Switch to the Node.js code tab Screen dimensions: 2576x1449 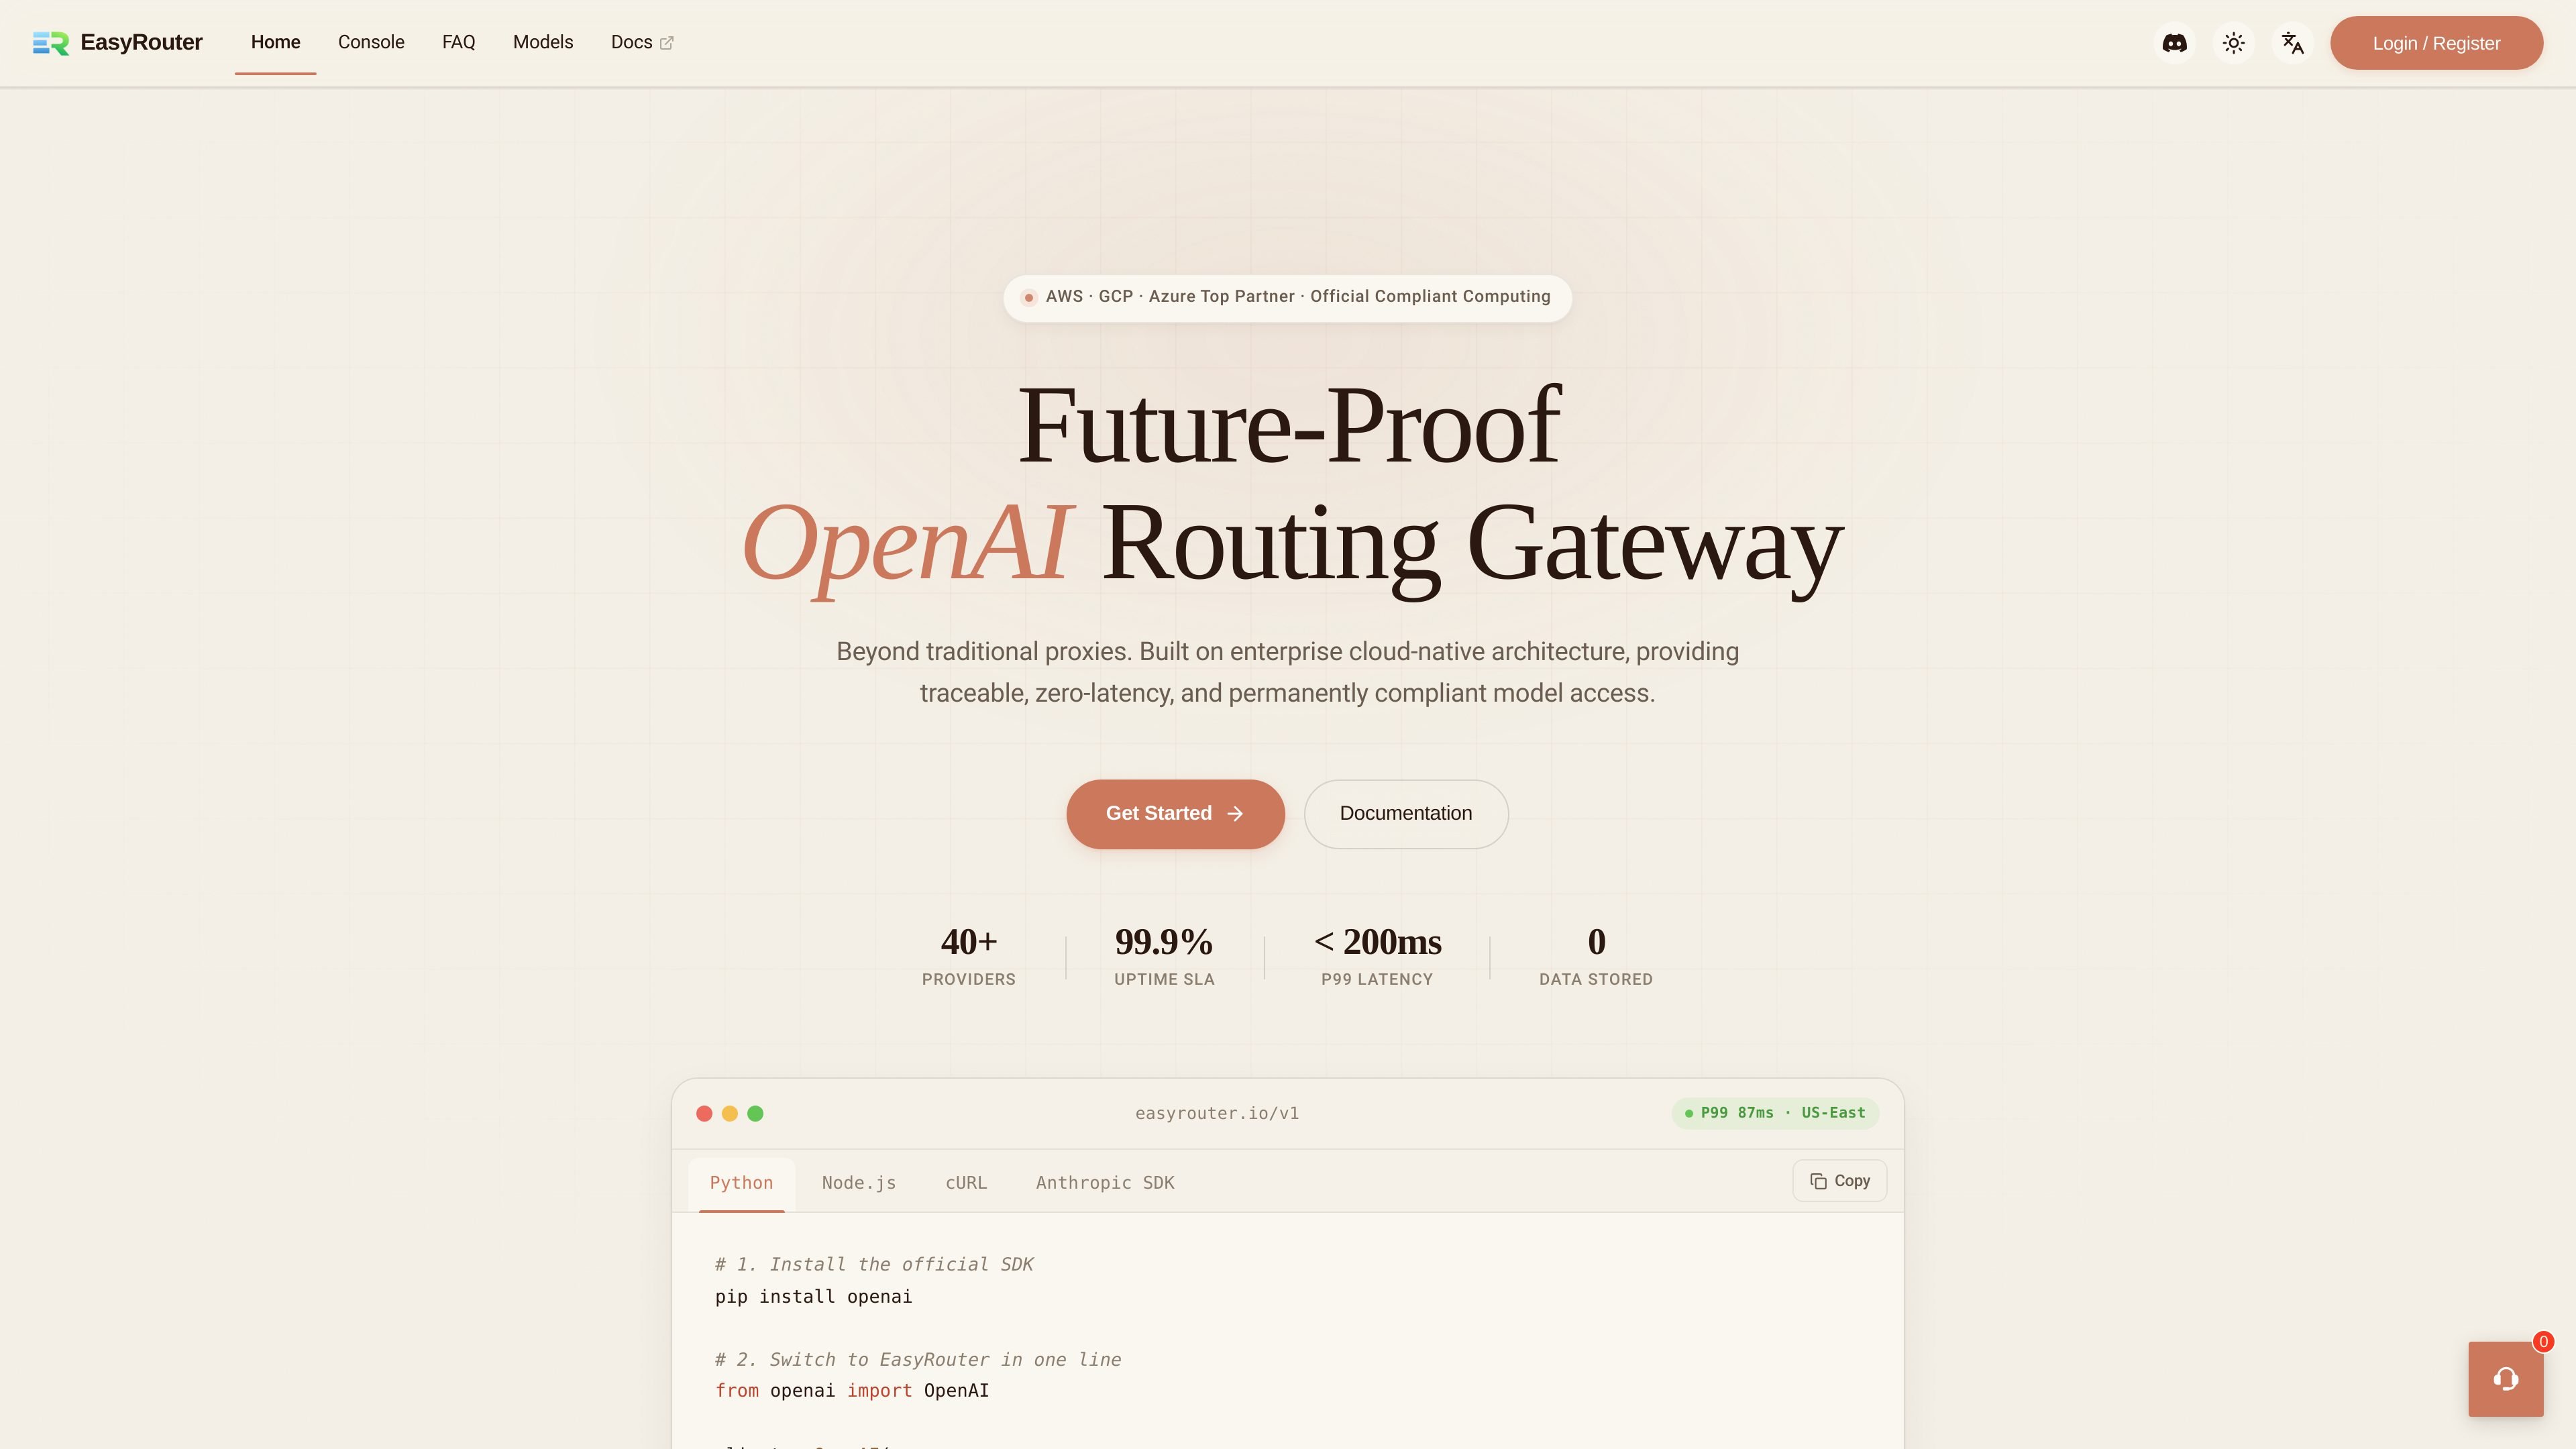(859, 1183)
